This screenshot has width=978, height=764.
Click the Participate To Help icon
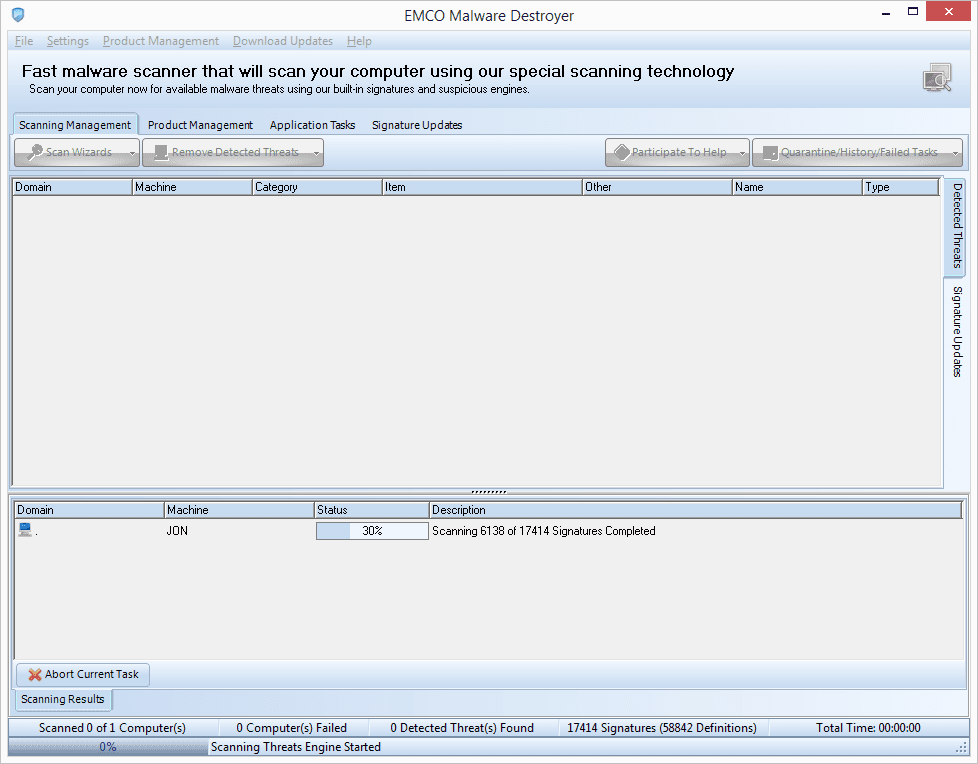point(621,153)
